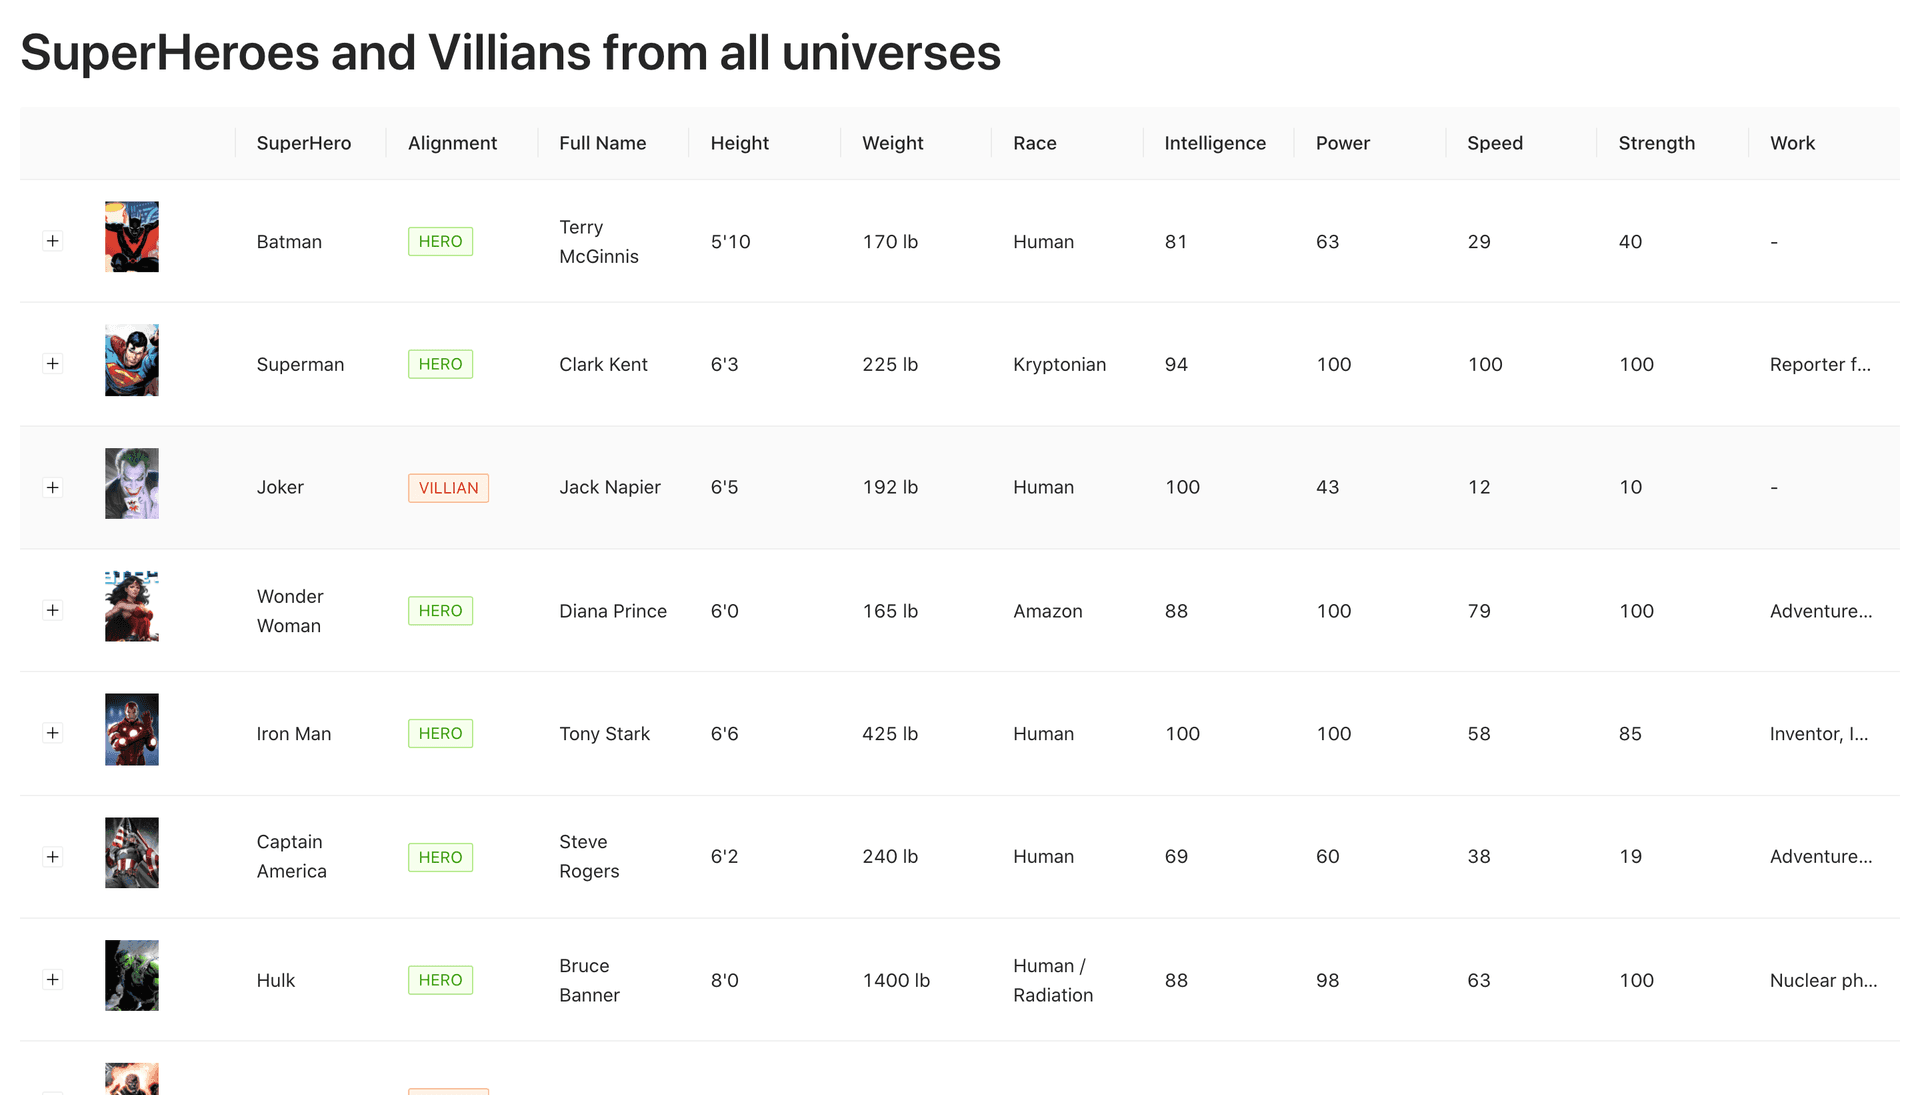Viewport: 1920px width, 1095px height.
Task: Expand the Joker row details
Action: 53,487
